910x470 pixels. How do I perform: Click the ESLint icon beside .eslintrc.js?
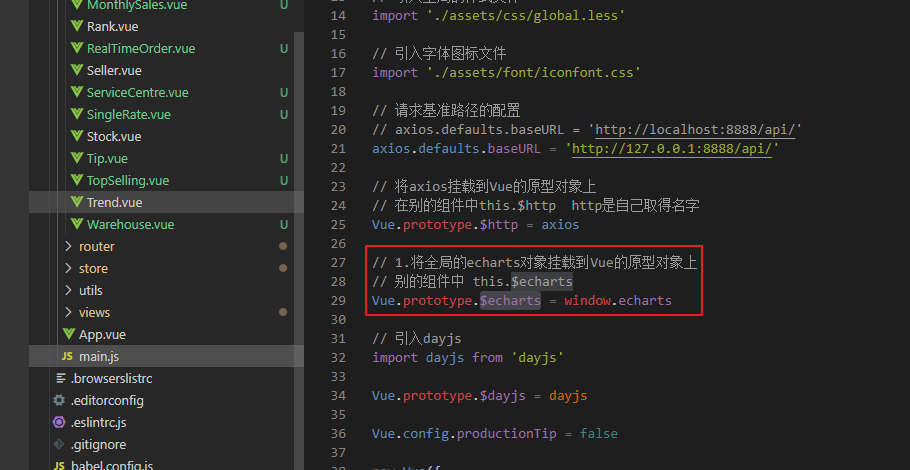click(x=59, y=422)
